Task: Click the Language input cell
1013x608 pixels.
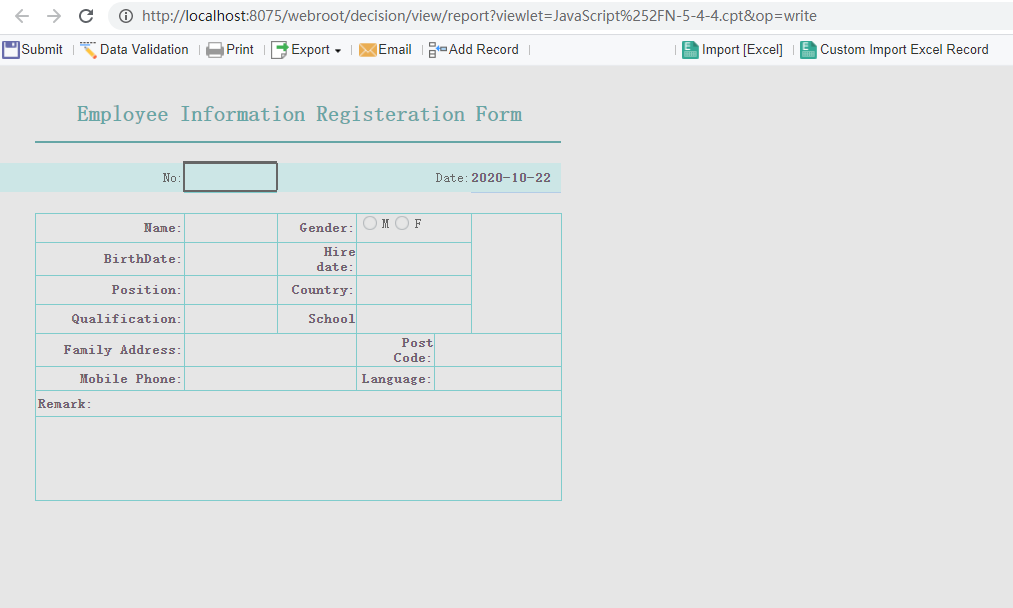Action: click(498, 379)
